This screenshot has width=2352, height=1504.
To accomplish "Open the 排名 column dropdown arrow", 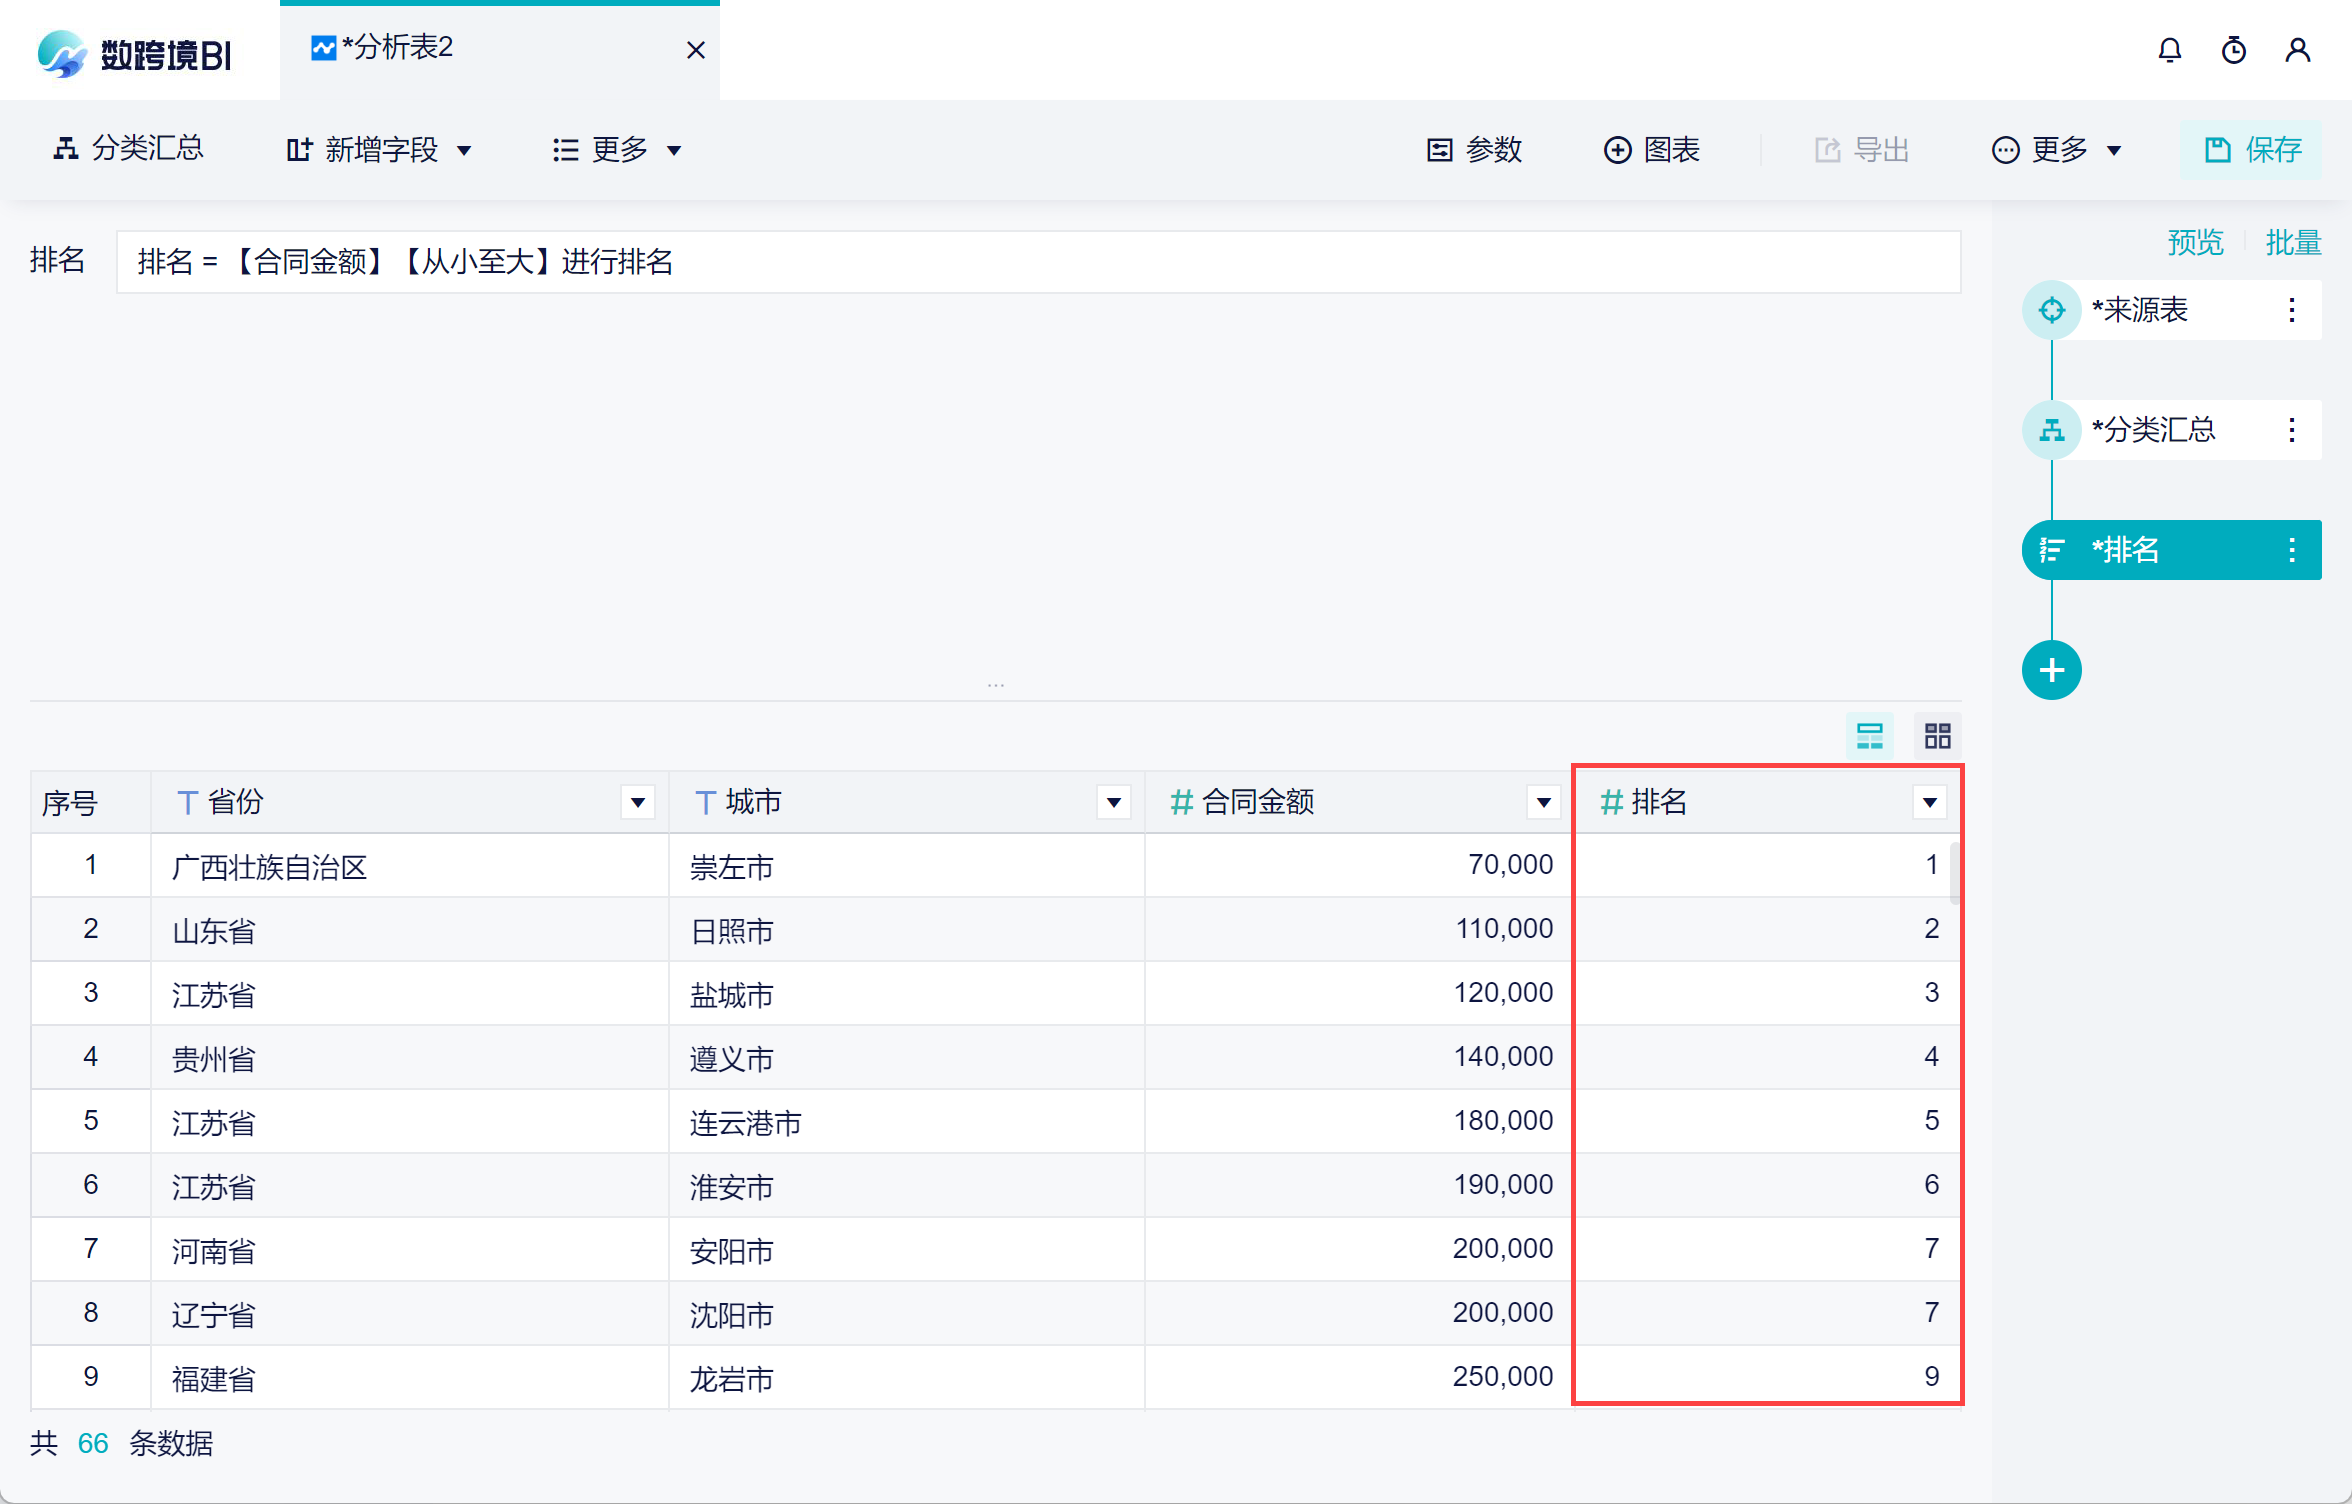I will click(1929, 802).
